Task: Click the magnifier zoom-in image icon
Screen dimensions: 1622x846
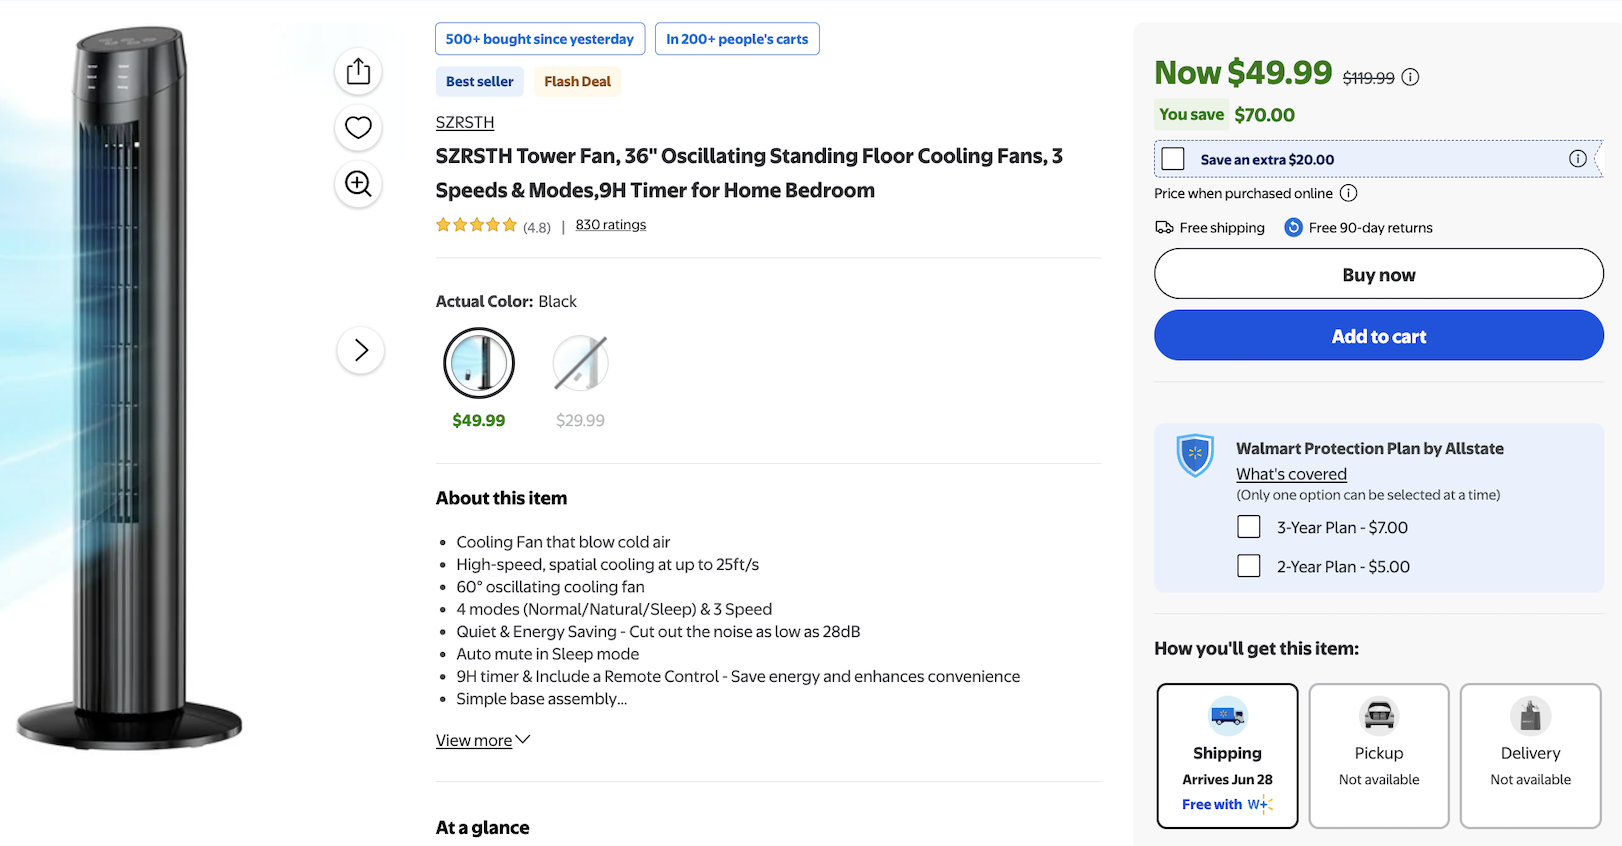Action: [358, 184]
